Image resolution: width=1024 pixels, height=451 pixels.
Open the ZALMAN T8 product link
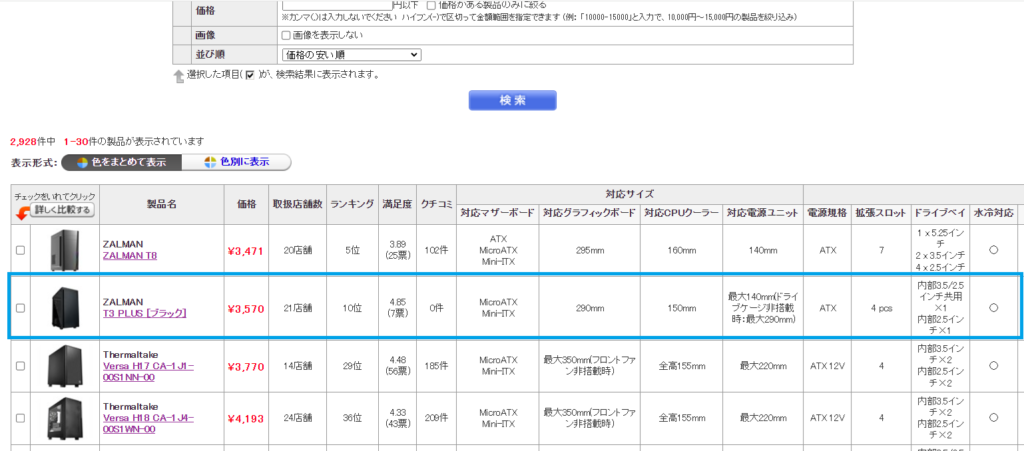coord(129,255)
